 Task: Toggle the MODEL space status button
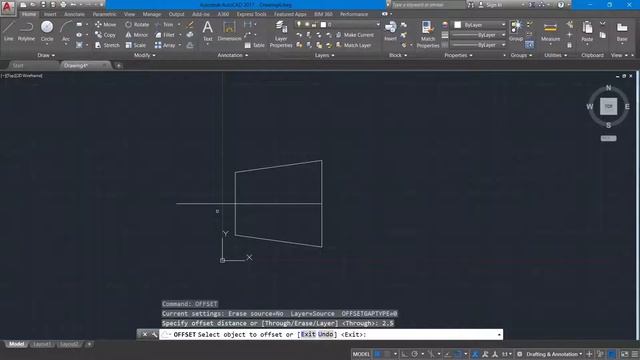[361, 354]
